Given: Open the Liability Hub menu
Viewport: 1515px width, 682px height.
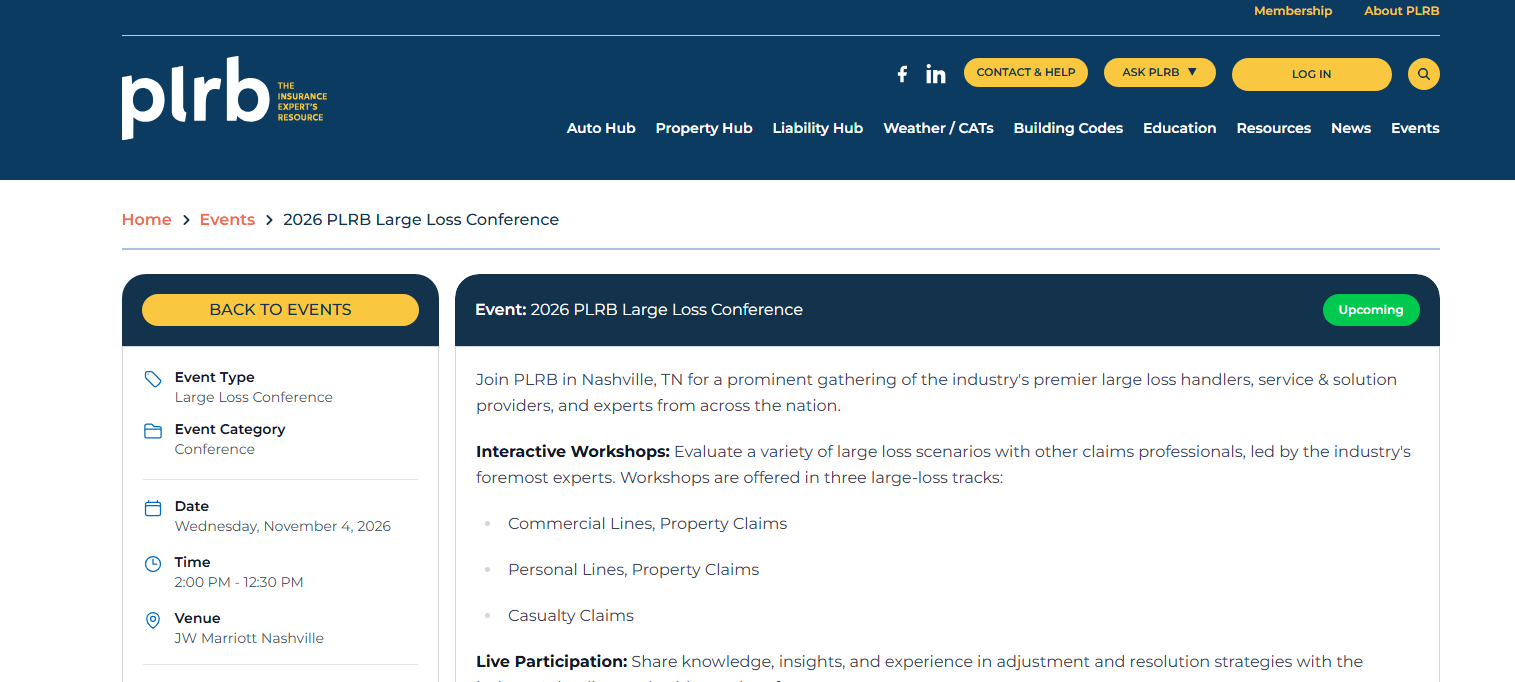Looking at the screenshot, I should point(818,128).
